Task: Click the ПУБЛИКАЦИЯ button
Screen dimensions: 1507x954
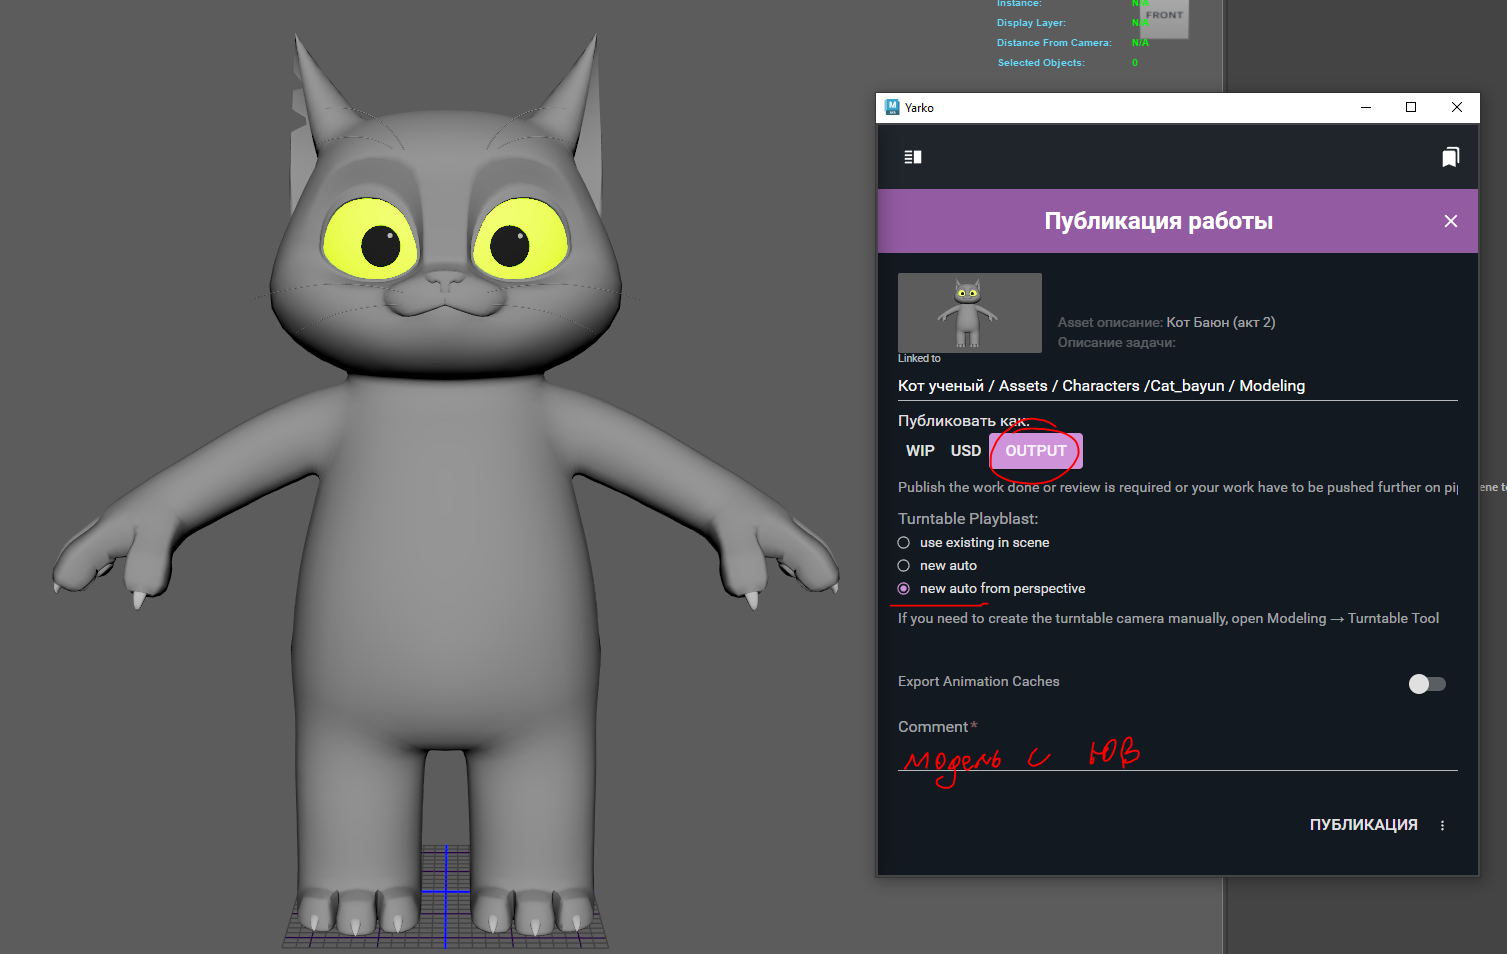Action: click(1363, 825)
